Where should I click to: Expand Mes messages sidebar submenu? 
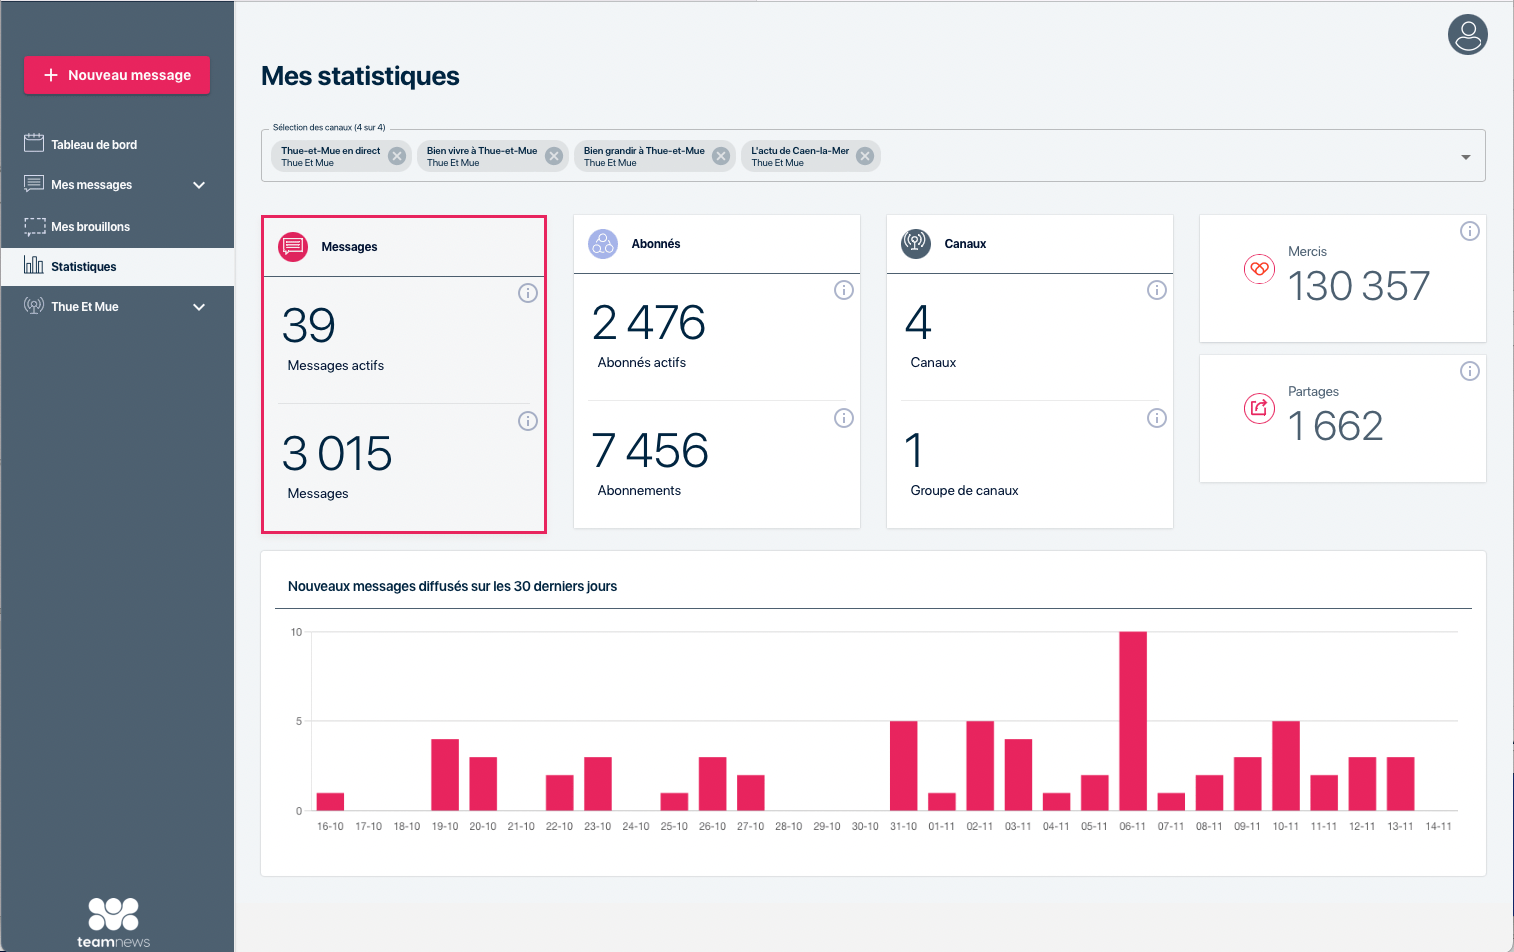coord(199,185)
